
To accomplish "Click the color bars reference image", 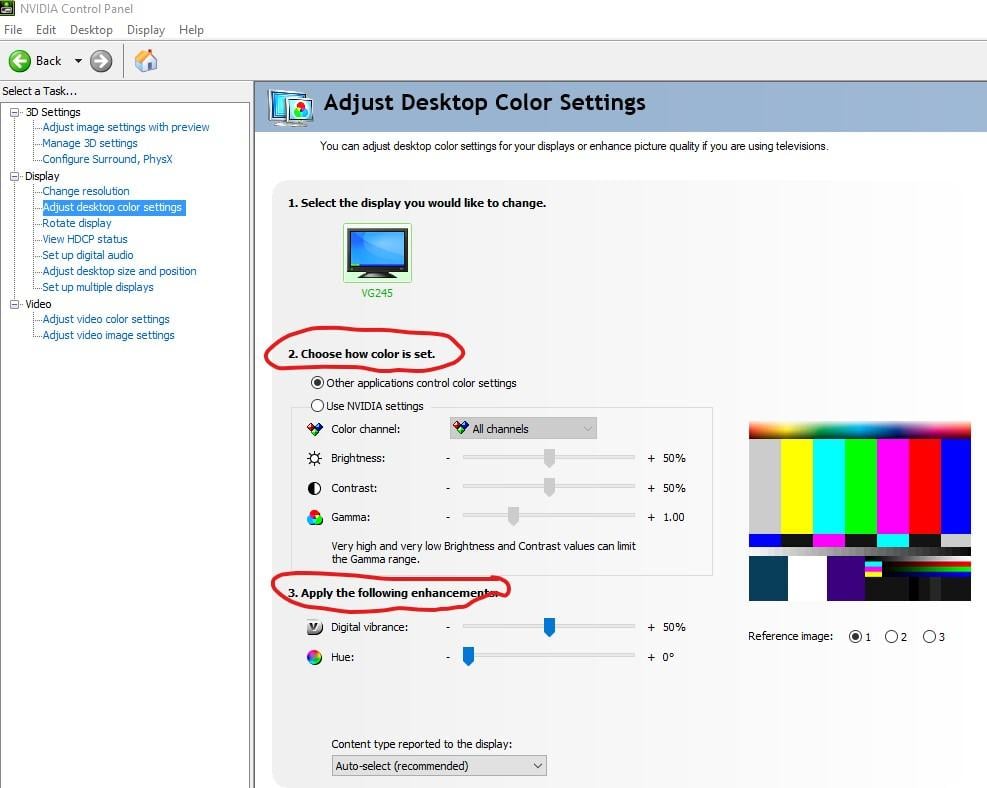I will (x=859, y=511).
